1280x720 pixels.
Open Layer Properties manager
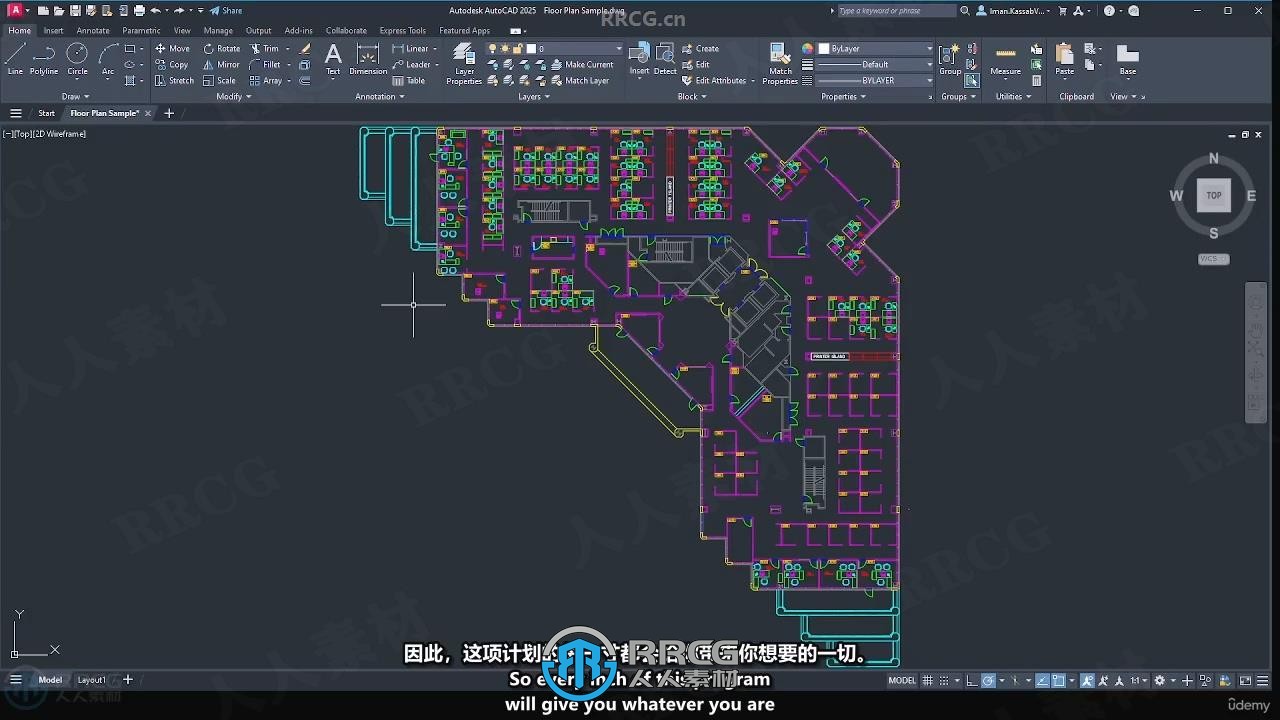click(464, 64)
